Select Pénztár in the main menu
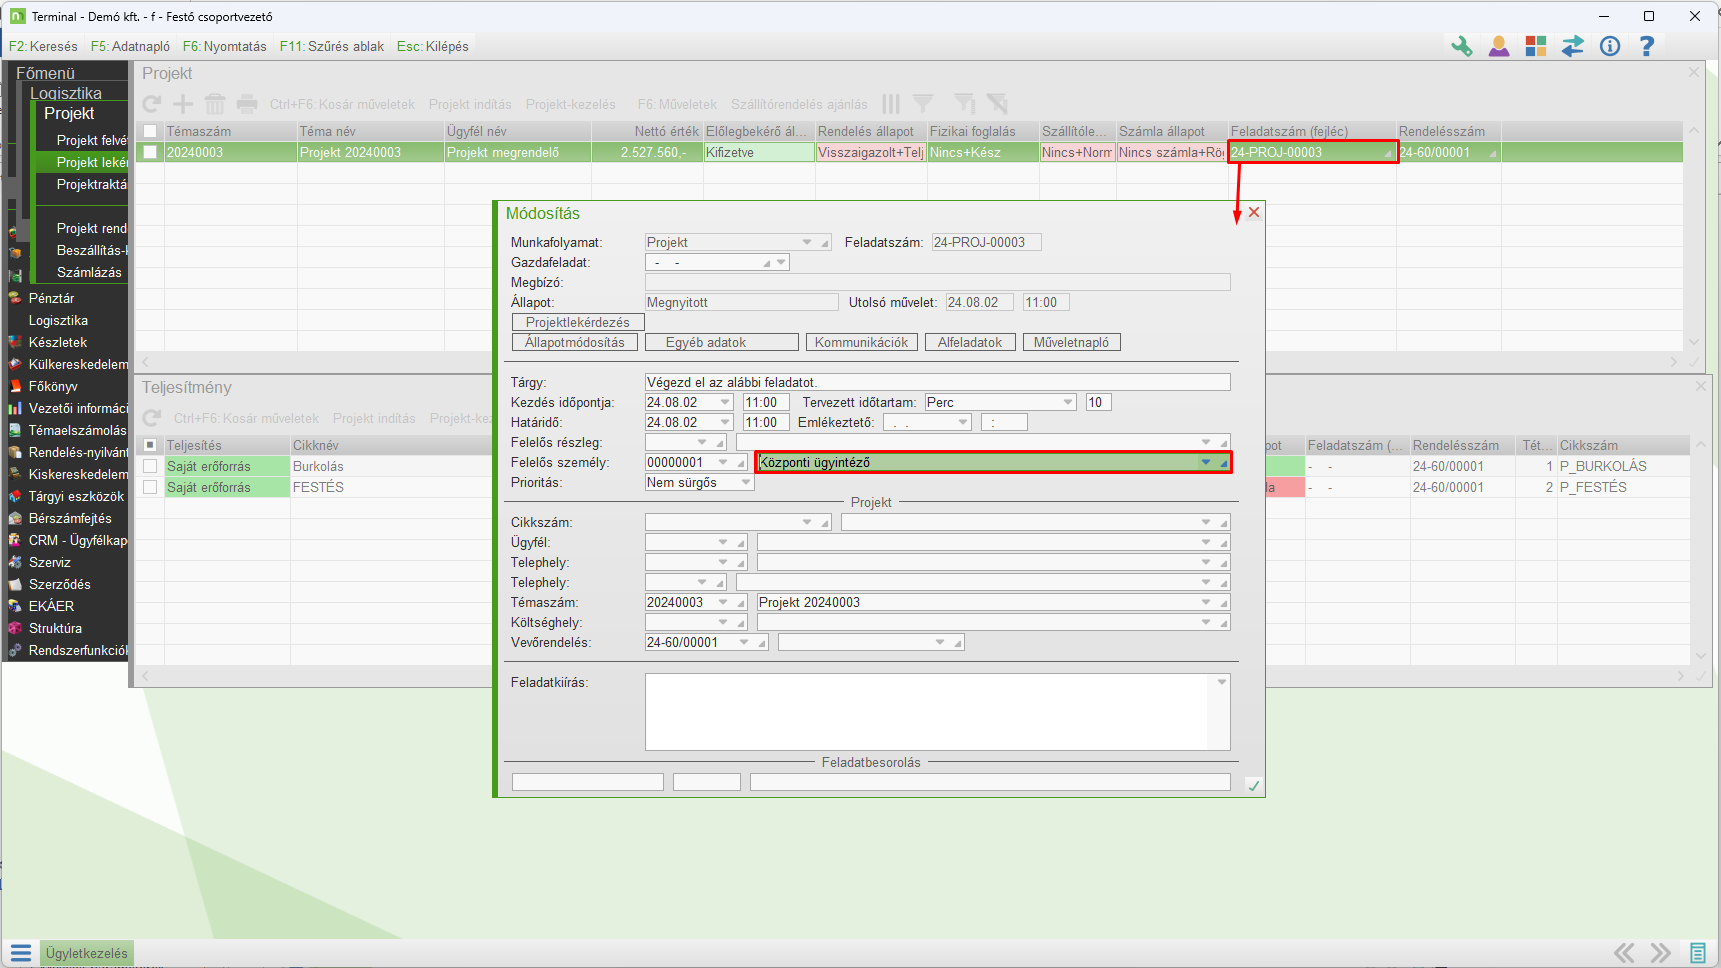This screenshot has height=968, width=1721. point(51,298)
